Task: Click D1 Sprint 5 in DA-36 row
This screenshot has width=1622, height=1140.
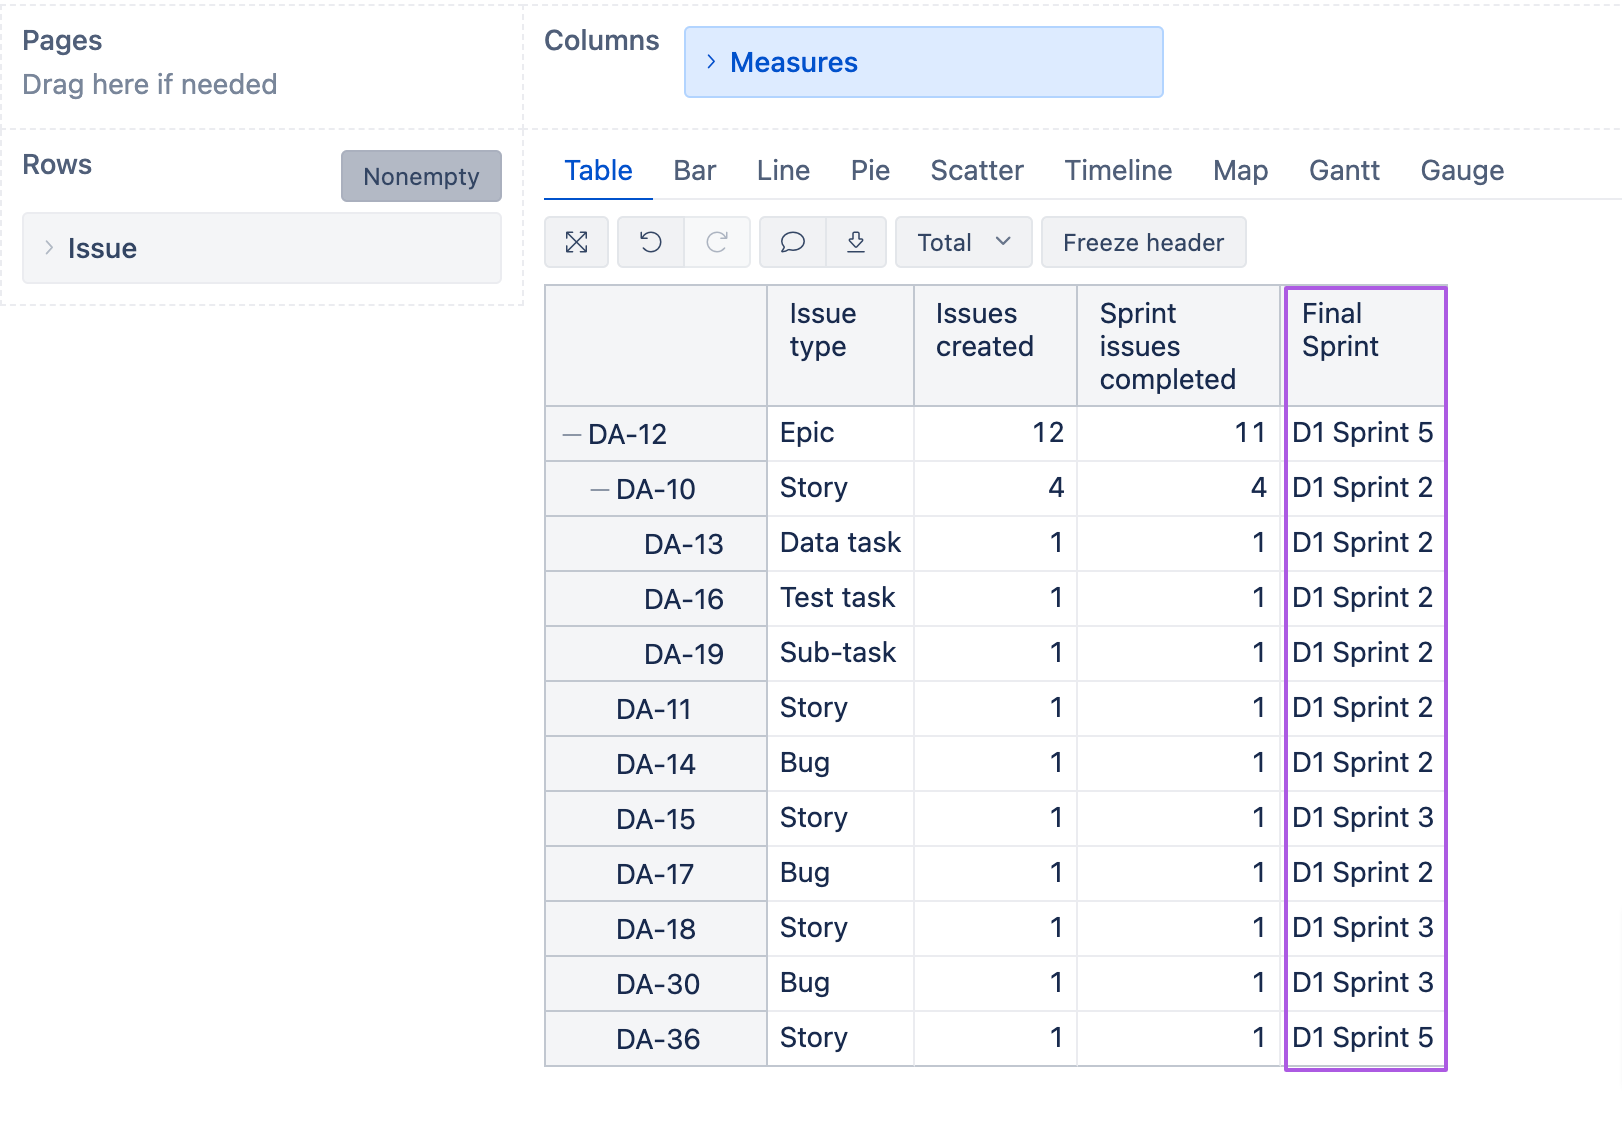Action: coord(1364,1038)
